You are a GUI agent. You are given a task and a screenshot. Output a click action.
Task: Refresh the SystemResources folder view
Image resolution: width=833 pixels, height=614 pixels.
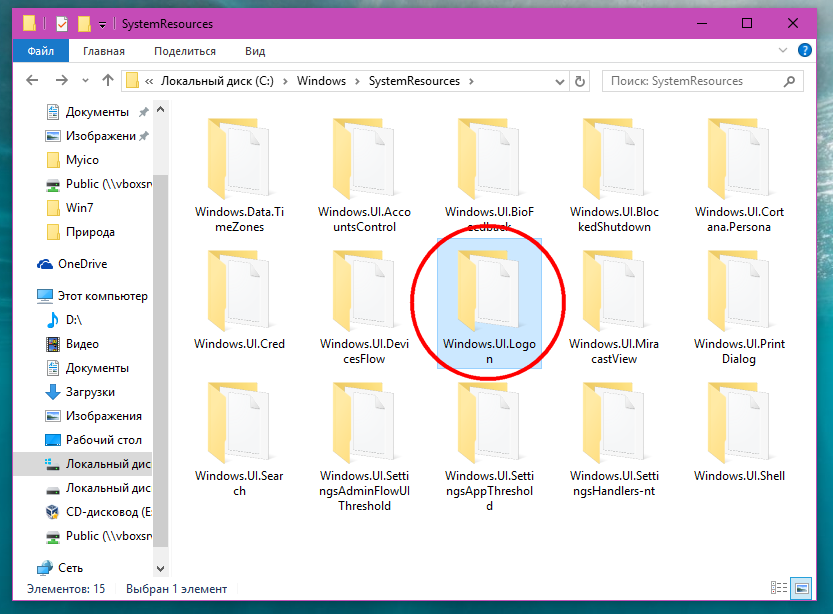(x=580, y=81)
